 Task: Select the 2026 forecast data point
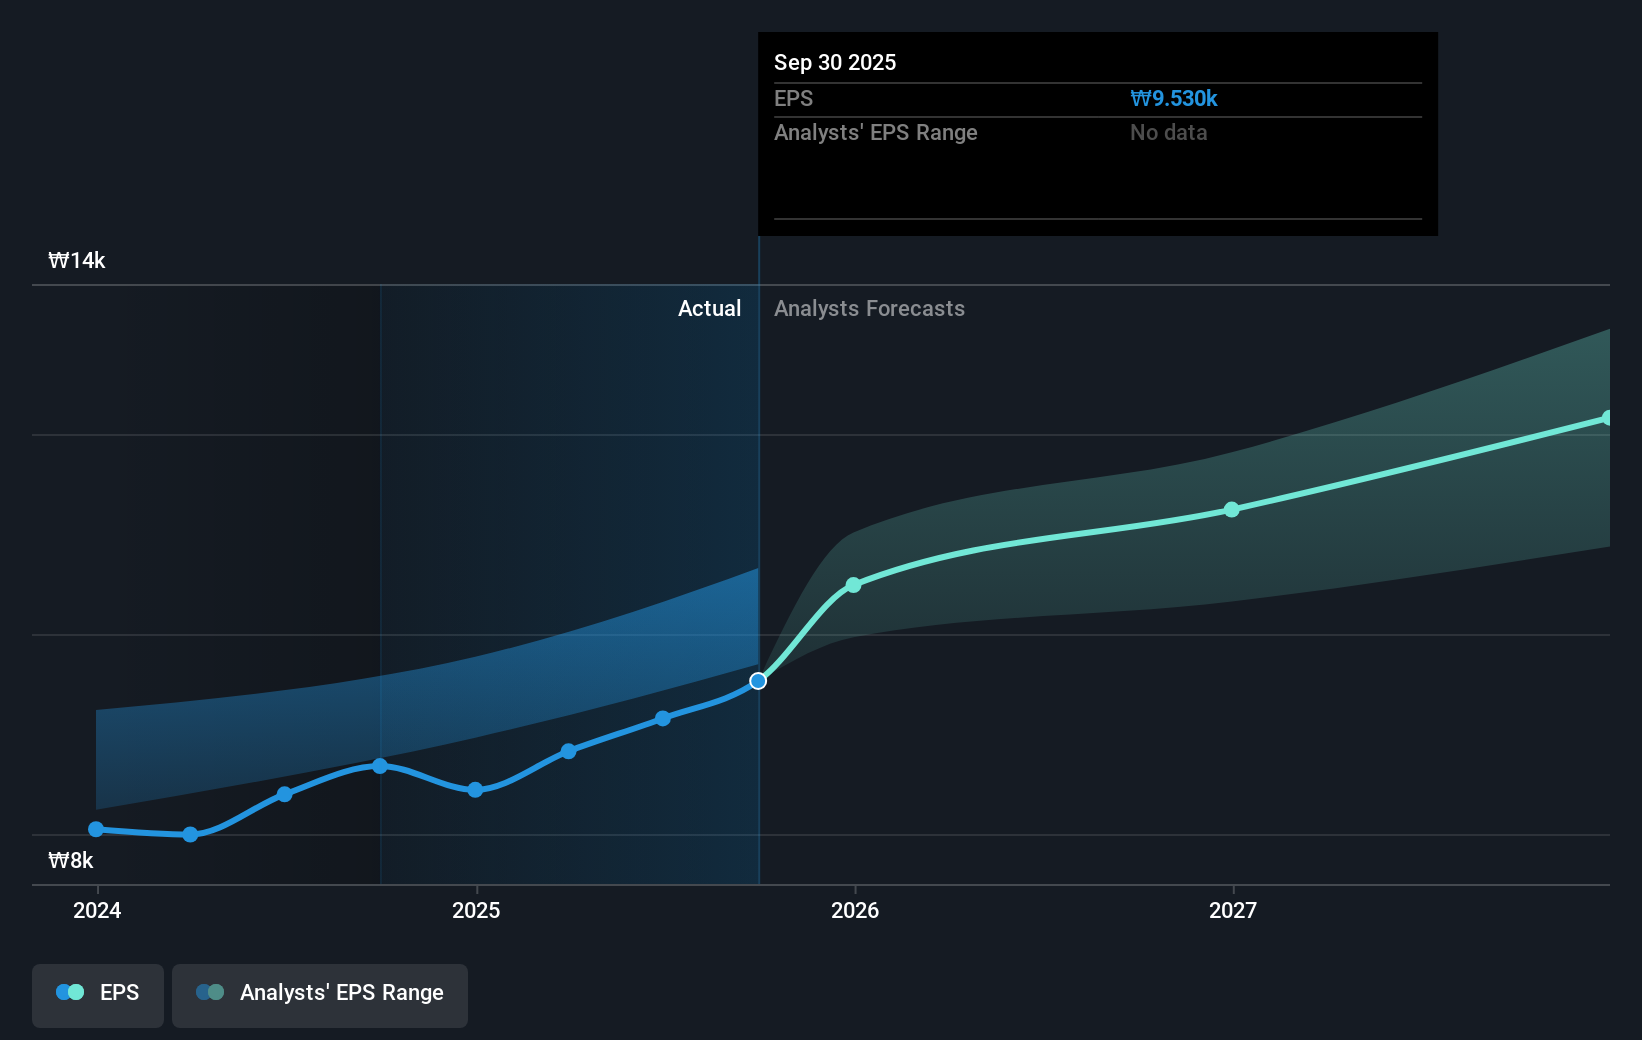click(x=853, y=585)
